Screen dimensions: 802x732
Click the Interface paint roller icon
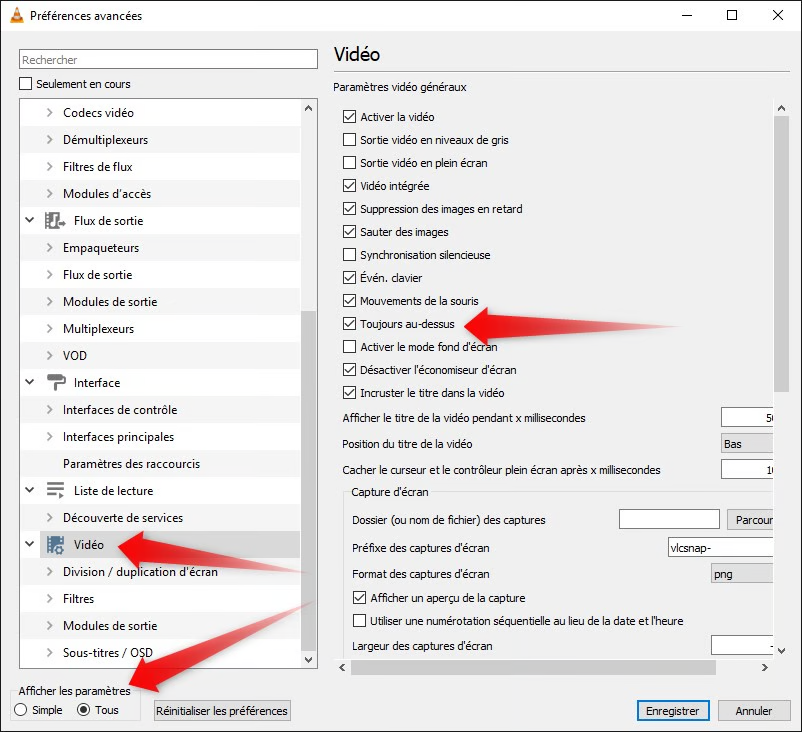(56, 383)
